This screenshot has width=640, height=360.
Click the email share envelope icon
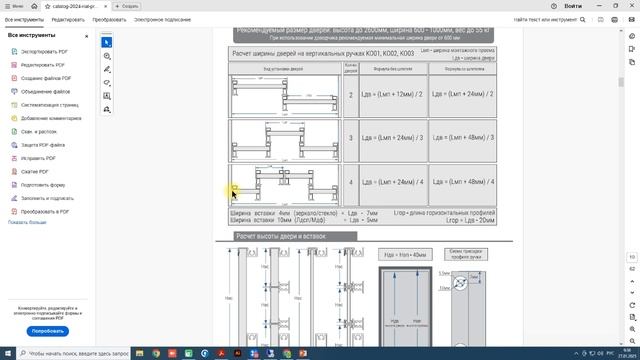pyautogui.click(x=632, y=20)
